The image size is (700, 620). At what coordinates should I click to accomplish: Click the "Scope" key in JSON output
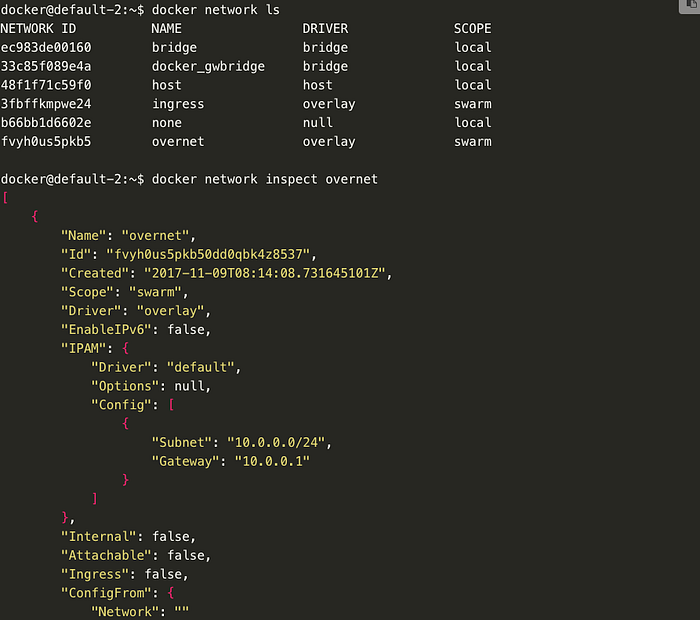(87, 292)
